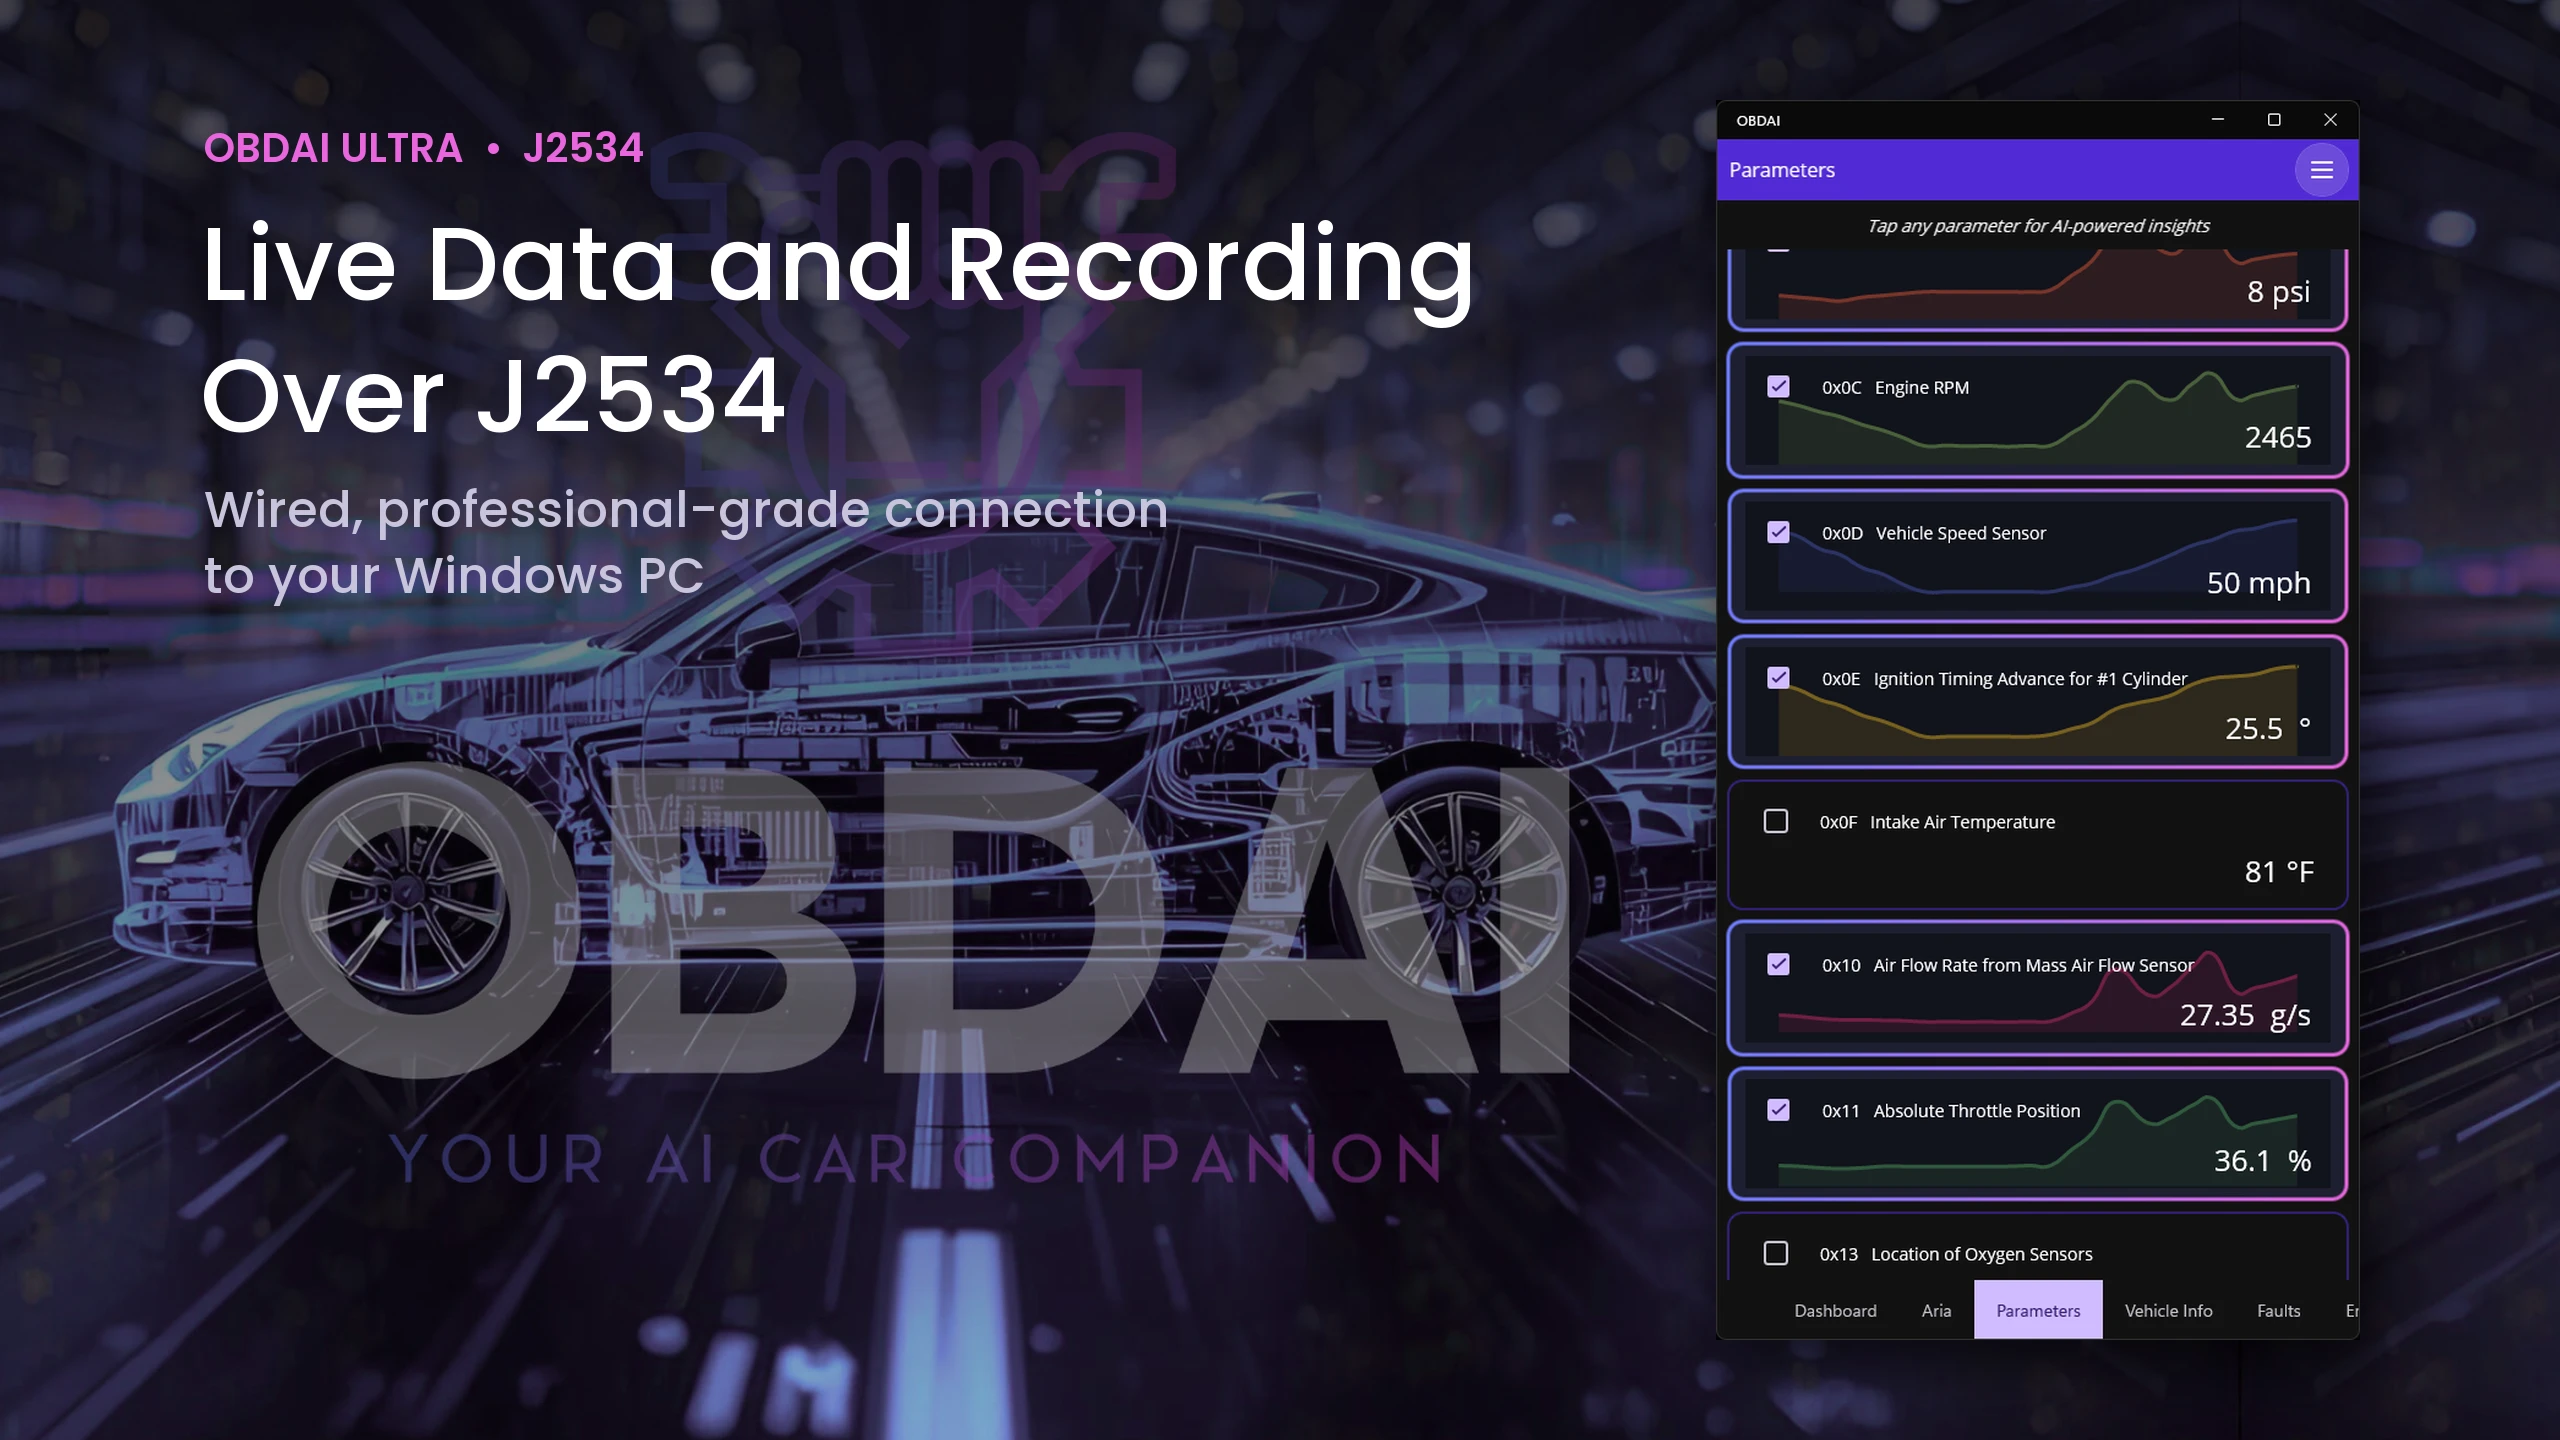The width and height of the screenshot is (2560, 1440).
Task: Click the 0x0F PID code
Action: click(x=1838, y=822)
